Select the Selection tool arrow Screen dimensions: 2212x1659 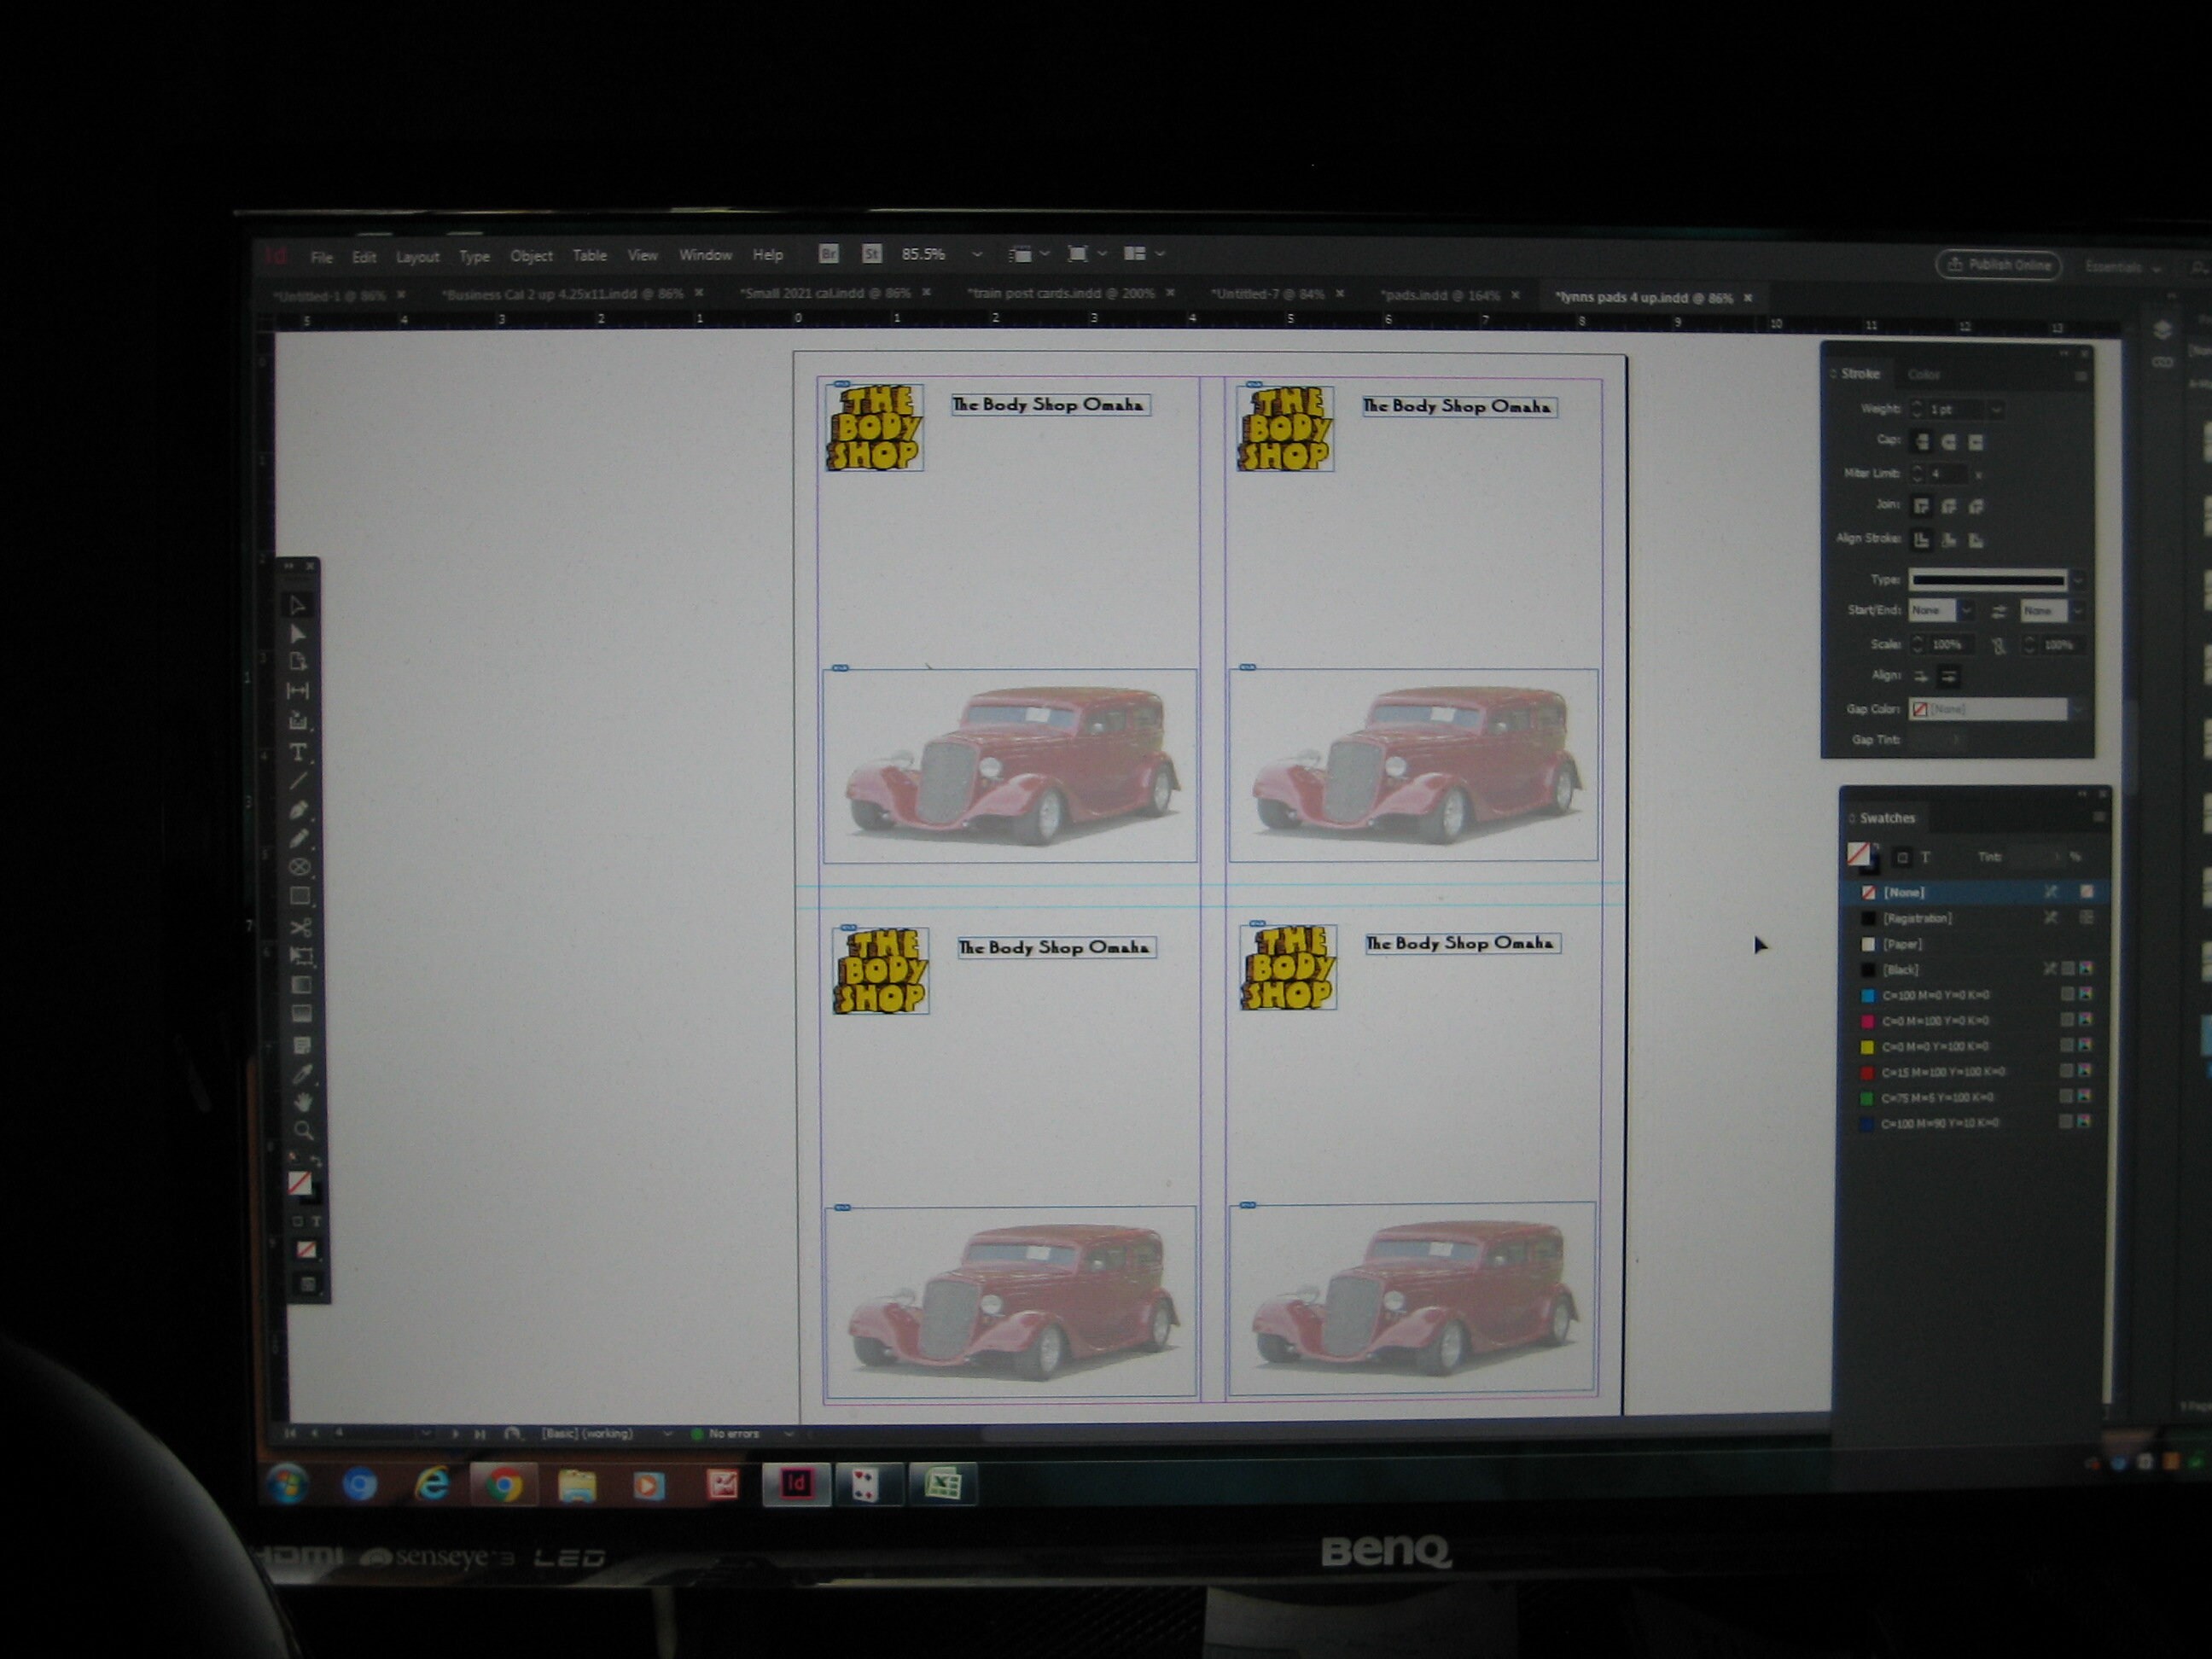pyautogui.click(x=297, y=605)
